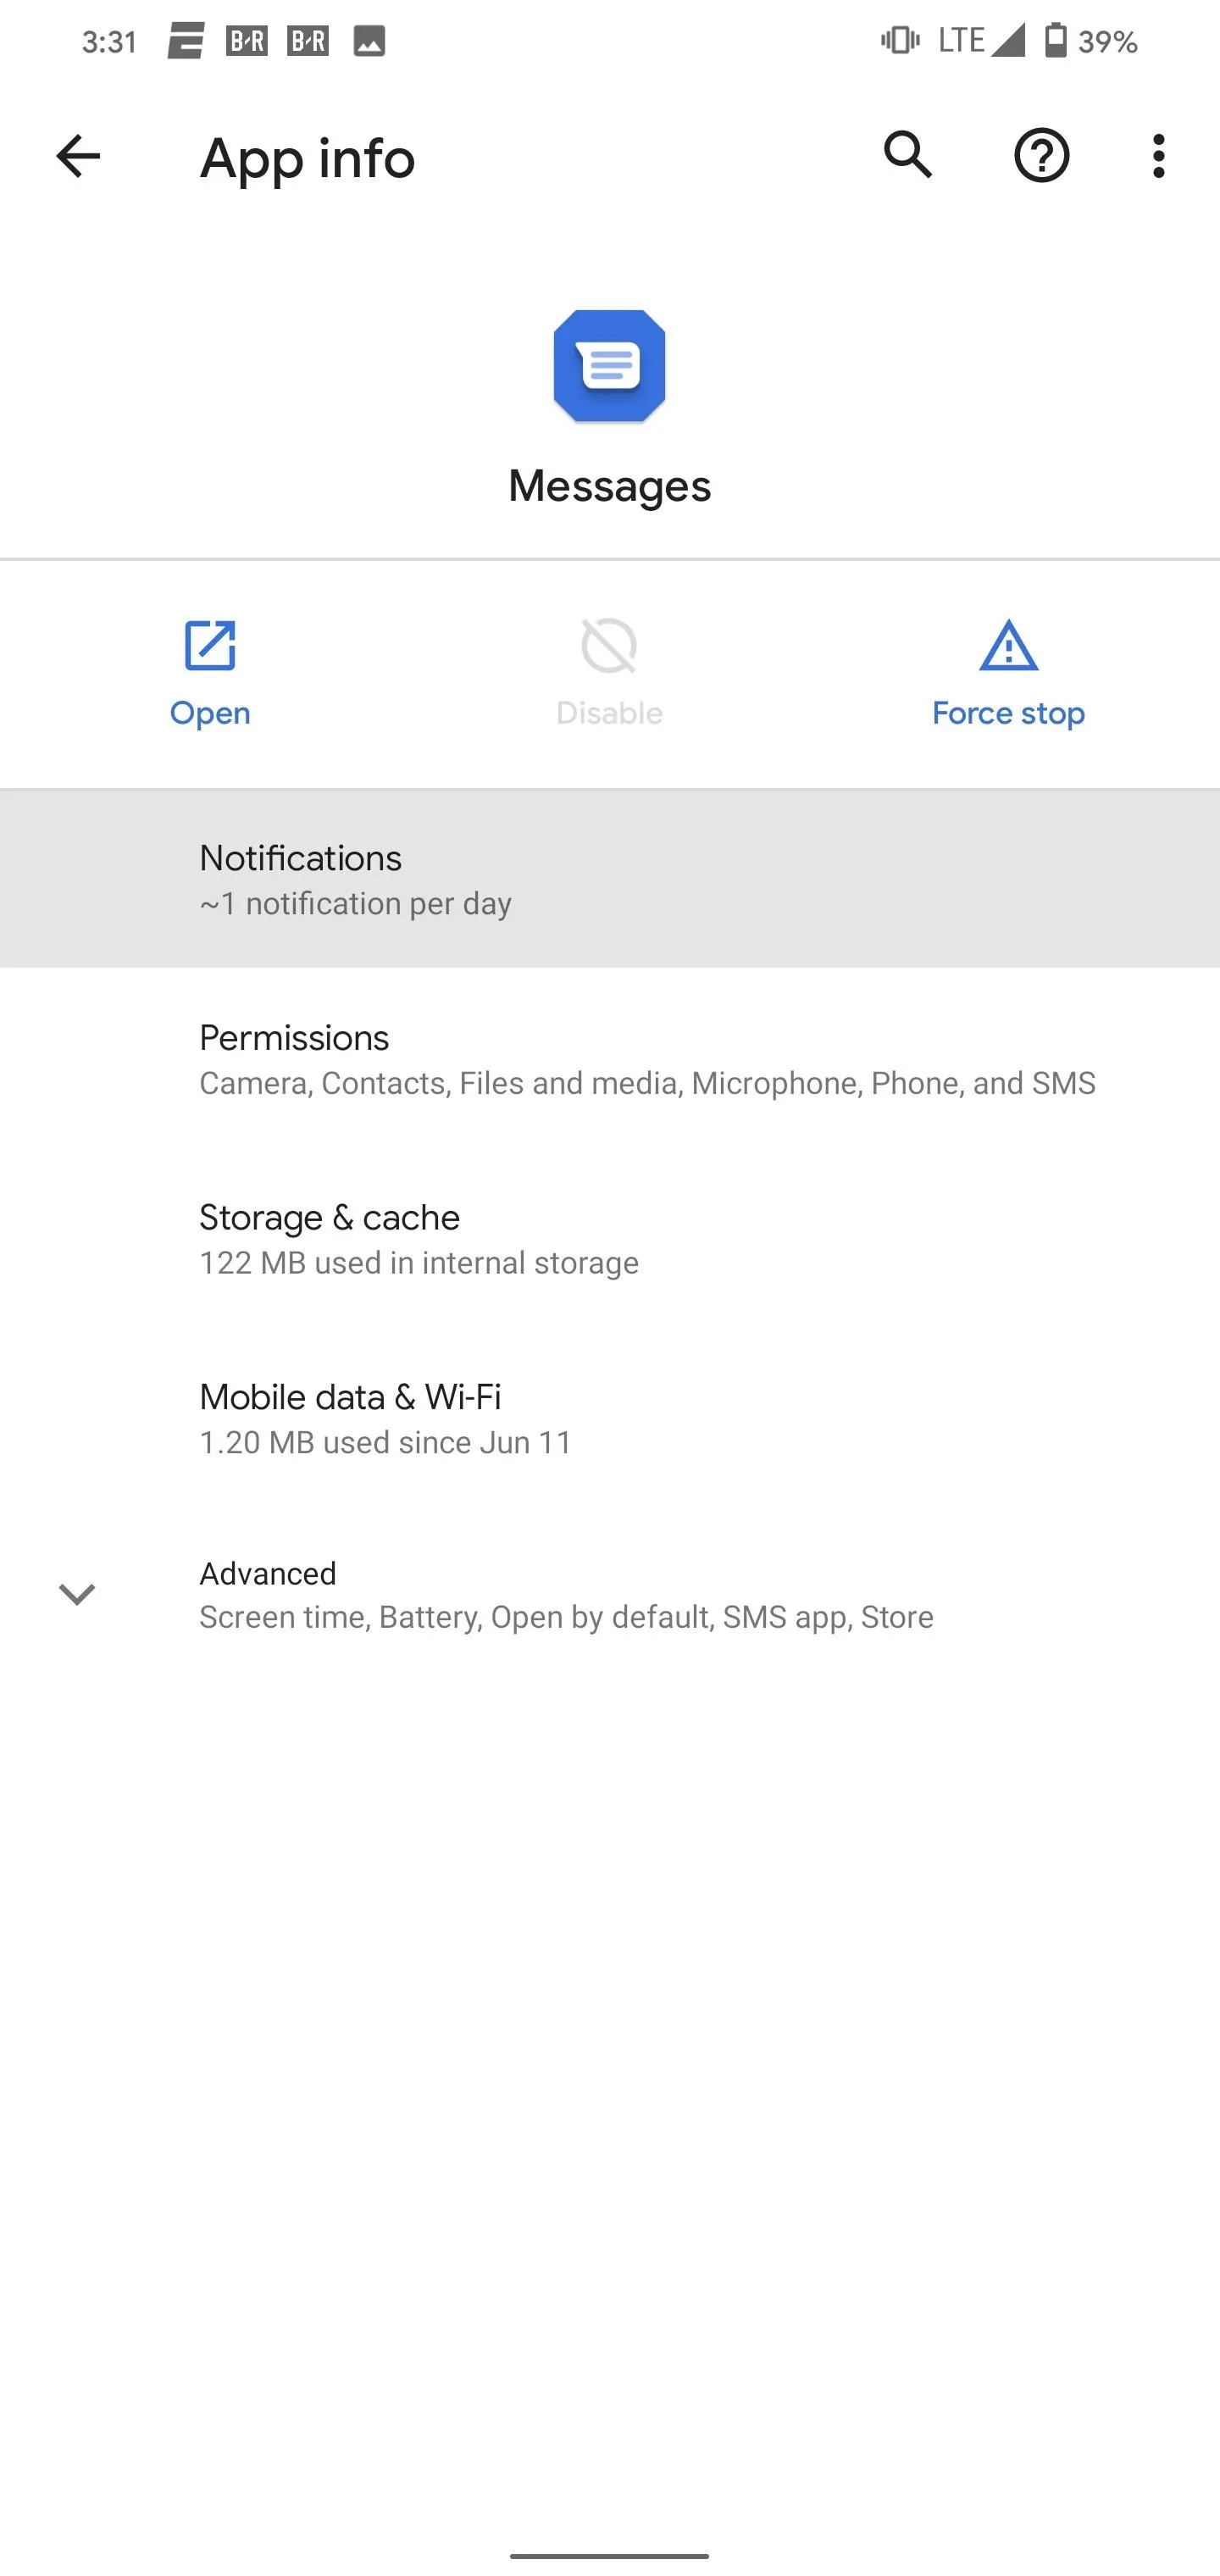Viewport: 1220px width, 2576px height.
Task: Tap the Open label text
Action: point(210,713)
